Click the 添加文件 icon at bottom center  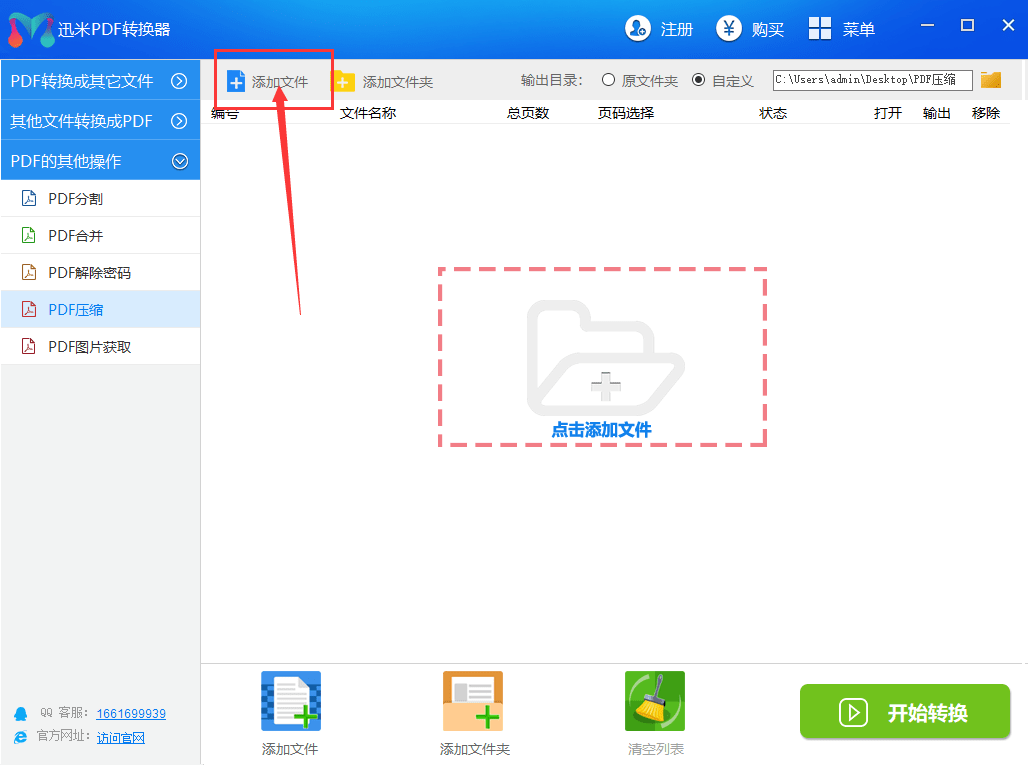coord(290,700)
